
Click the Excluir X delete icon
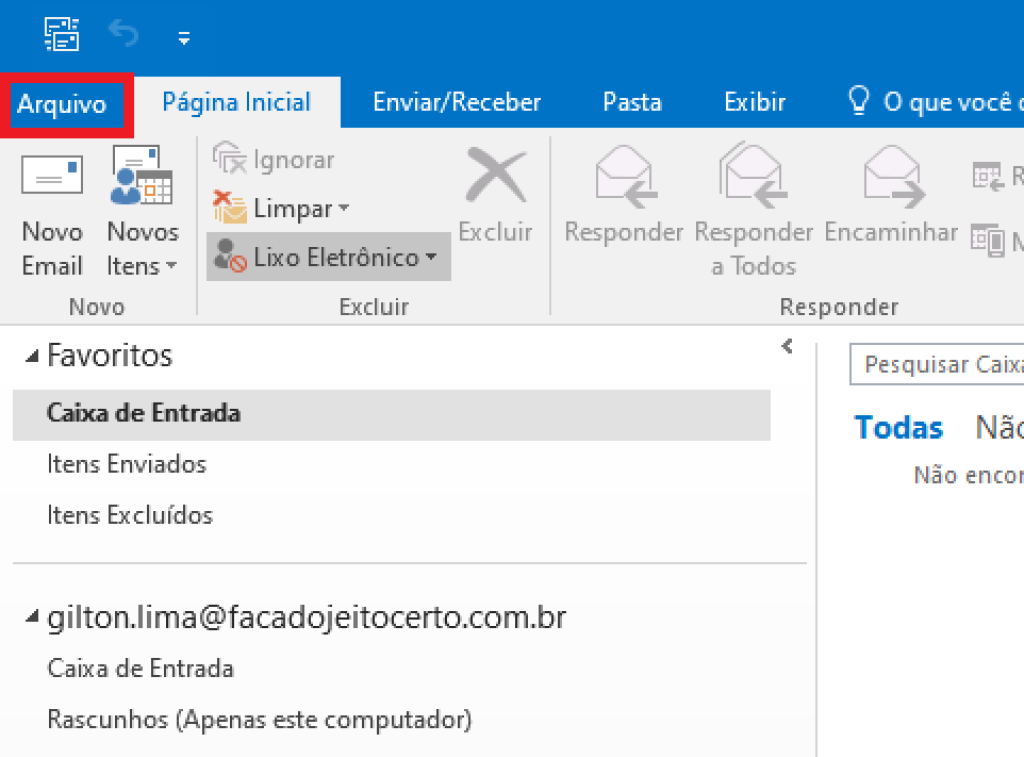[496, 175]
